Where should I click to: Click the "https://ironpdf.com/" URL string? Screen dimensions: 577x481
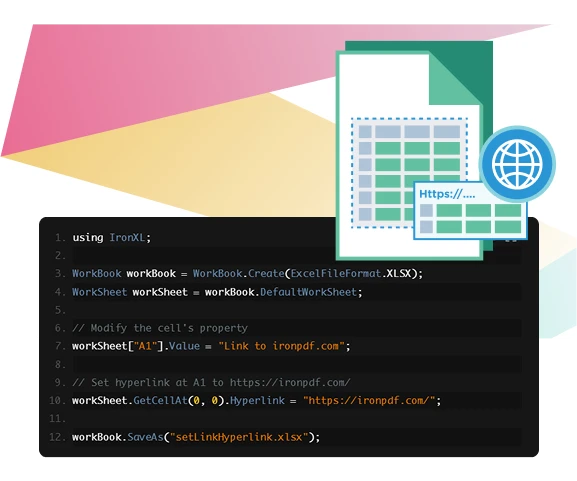pyautogui.click(x=369, y=400)
